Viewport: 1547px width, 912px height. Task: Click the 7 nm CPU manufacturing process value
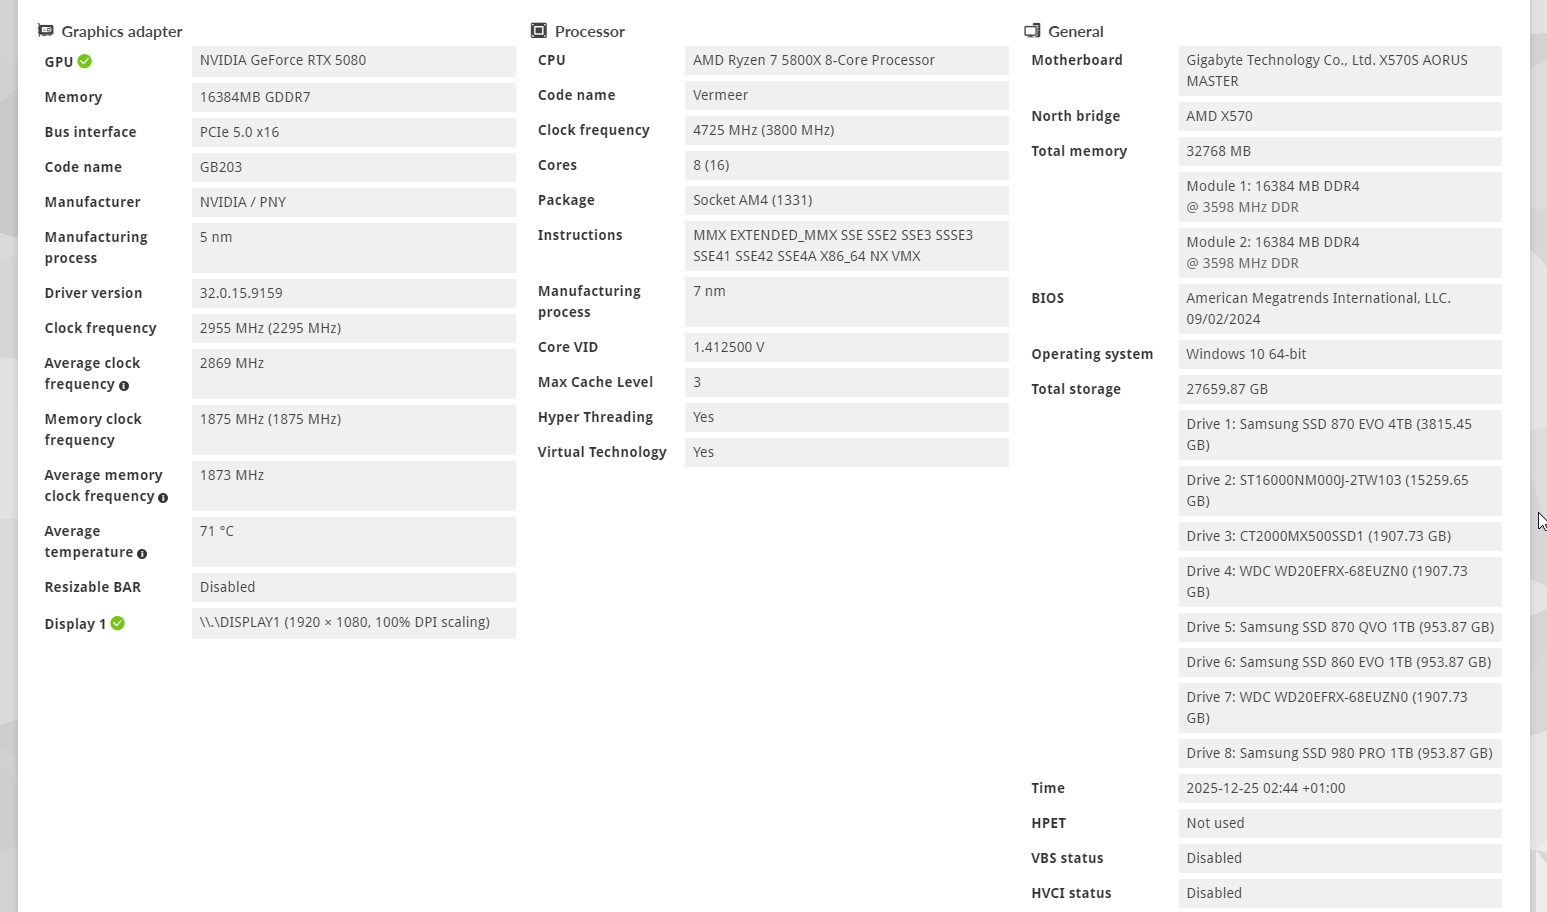(847, 302)
